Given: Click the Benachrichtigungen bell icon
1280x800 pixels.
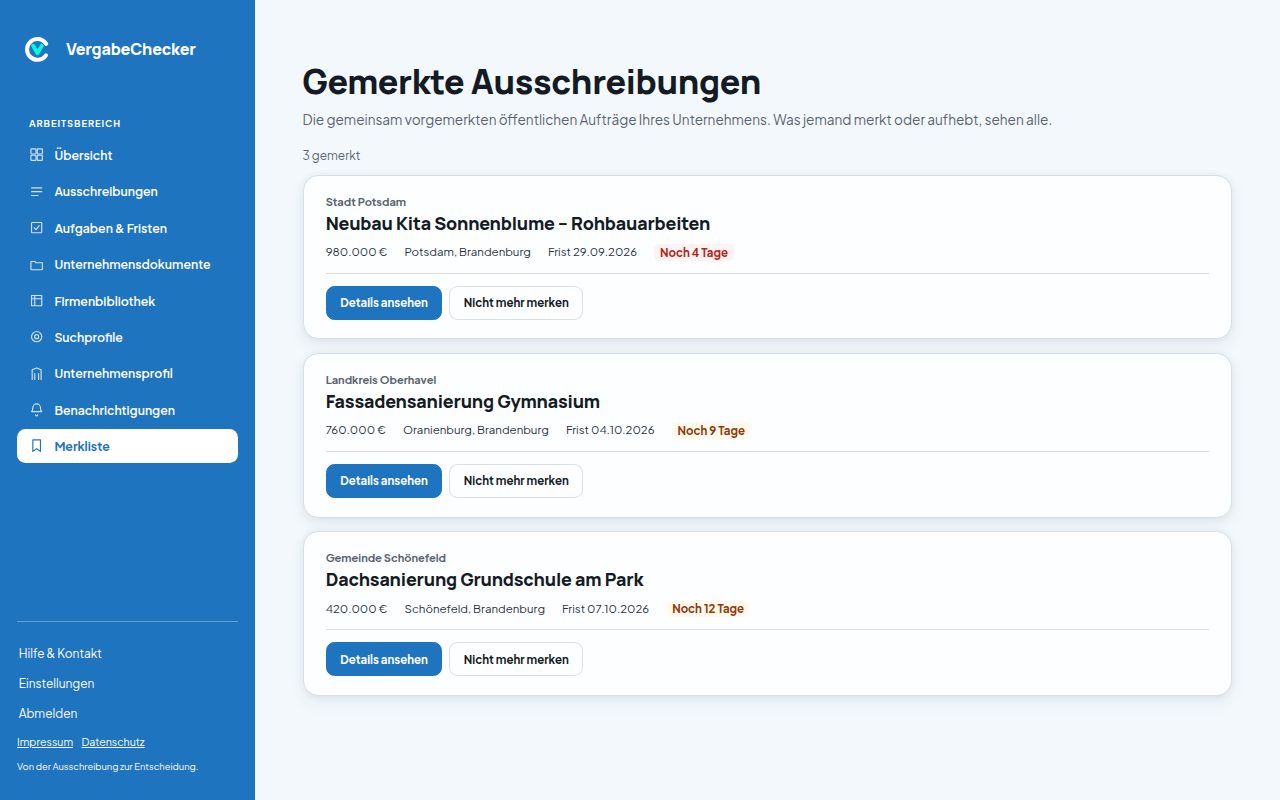Looking at the screenshot, I should (37, 410).
